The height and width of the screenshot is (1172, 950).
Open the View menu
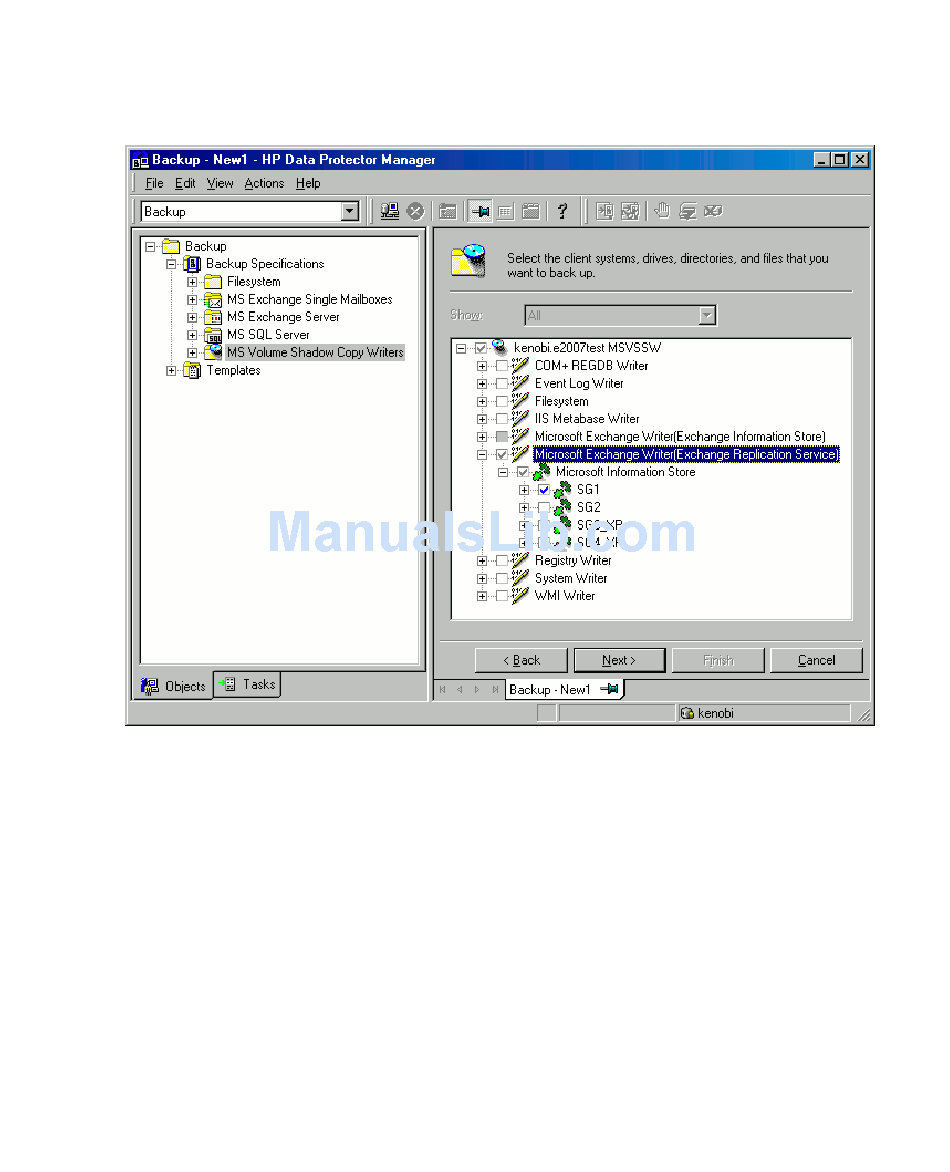click(x=220, y=183)
